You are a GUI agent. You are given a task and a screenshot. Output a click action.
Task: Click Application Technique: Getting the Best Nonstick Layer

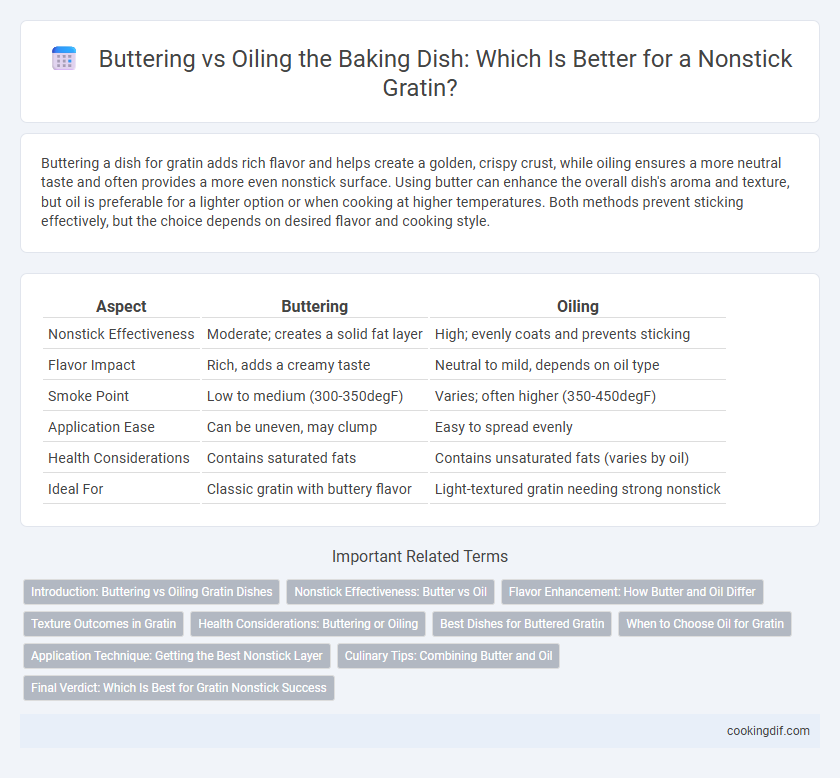(x=177, y=656)
